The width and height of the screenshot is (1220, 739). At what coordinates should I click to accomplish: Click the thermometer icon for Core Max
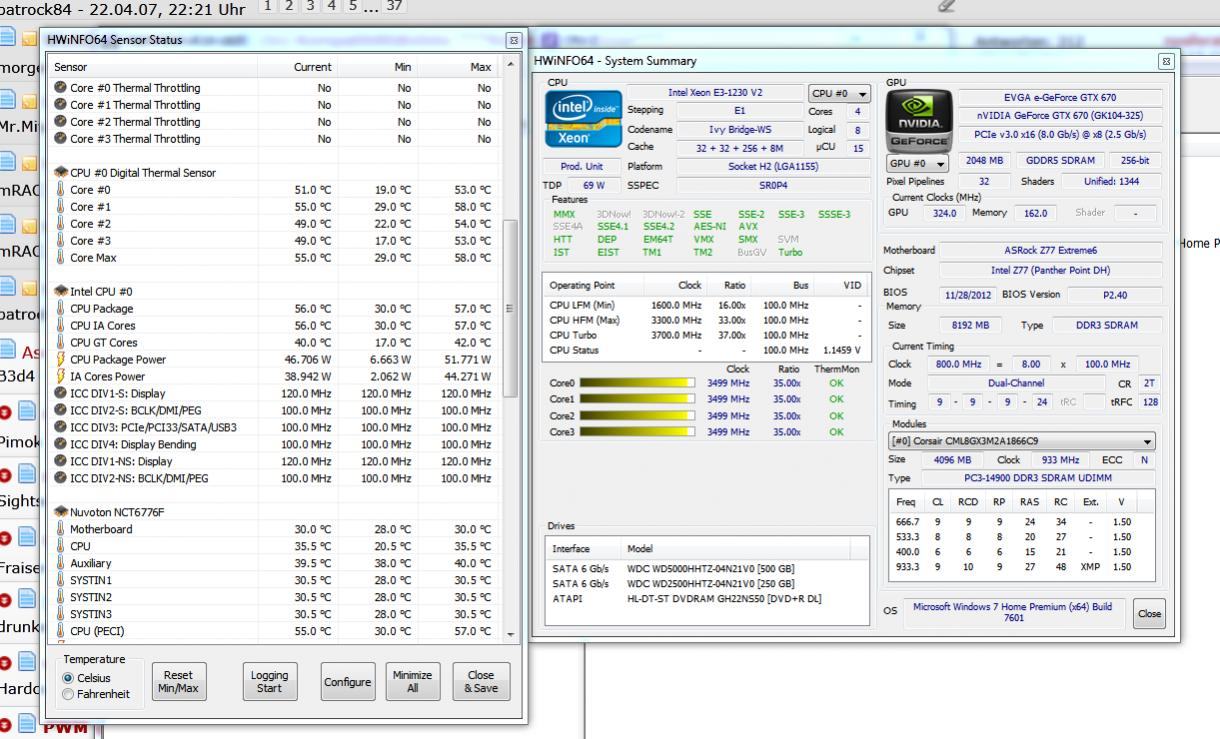[x=60, y=258]
